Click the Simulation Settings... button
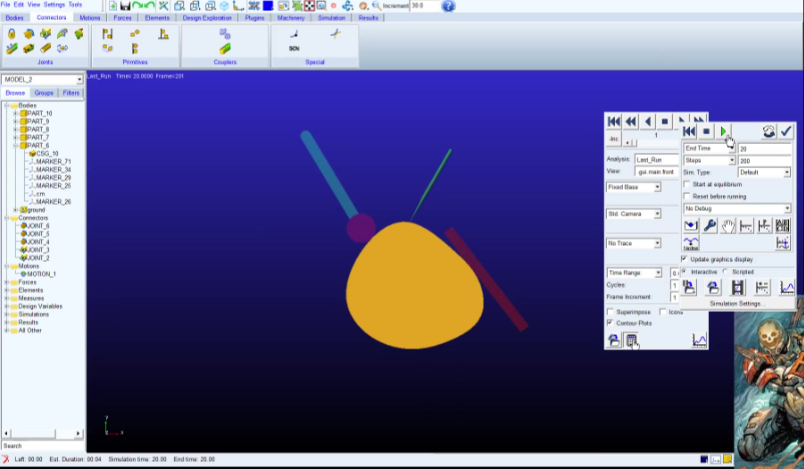Screen dimensions: 804x469 click(x=737, y=303)
